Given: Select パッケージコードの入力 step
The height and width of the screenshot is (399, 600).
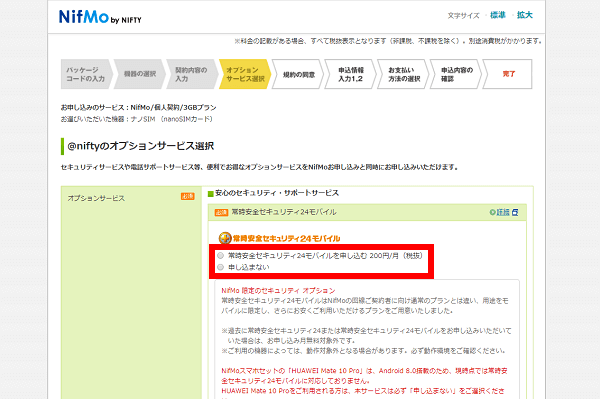Looking at the screenshot, I should tap(86, 74).
